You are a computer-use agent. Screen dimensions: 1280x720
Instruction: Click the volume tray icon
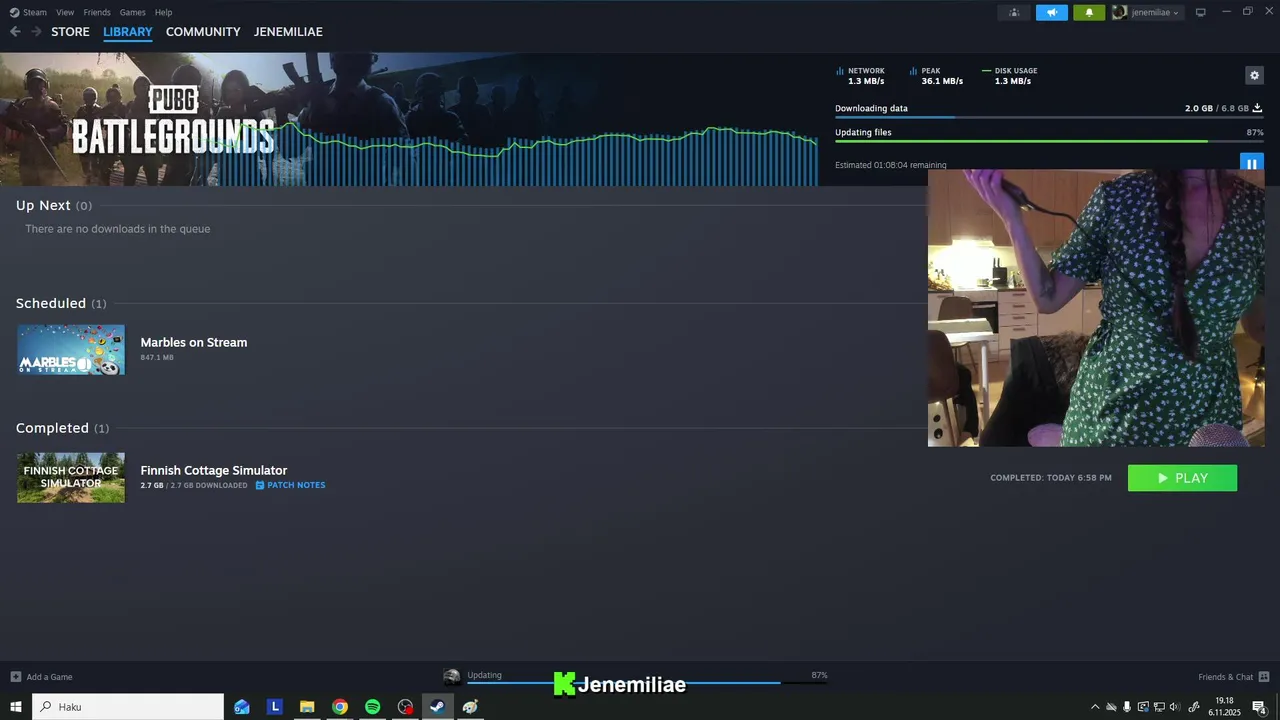point(1175,707)
